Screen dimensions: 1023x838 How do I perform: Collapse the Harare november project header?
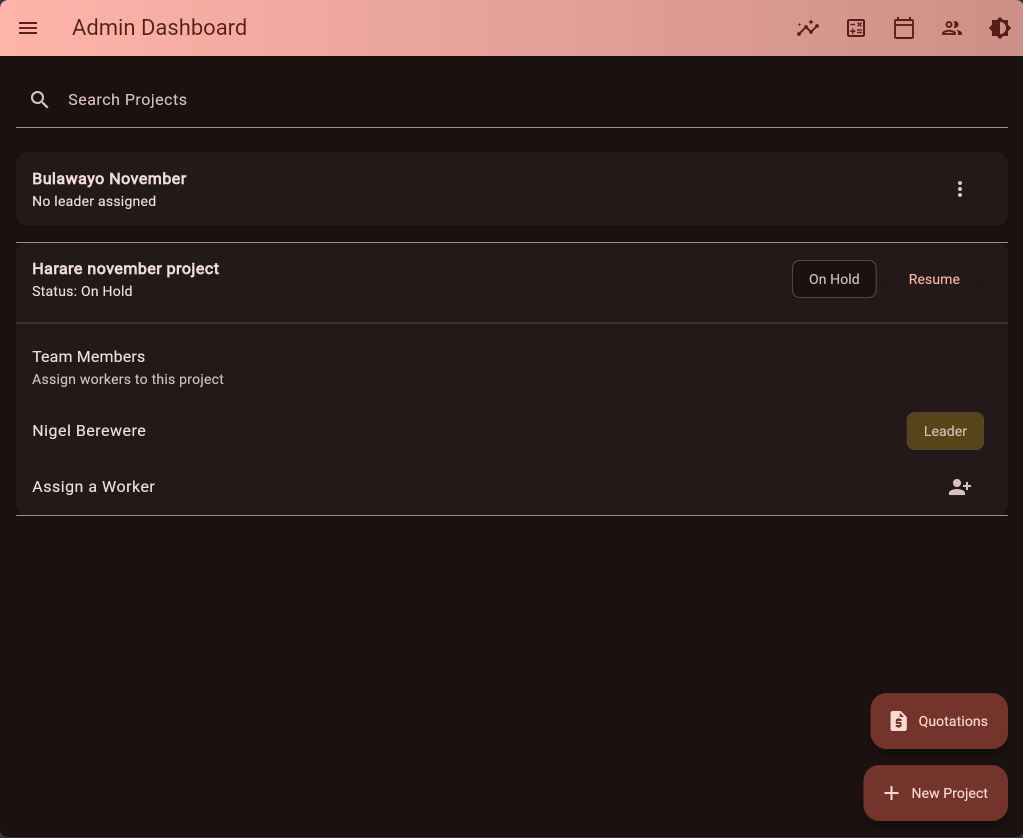(x=400, y=280)
